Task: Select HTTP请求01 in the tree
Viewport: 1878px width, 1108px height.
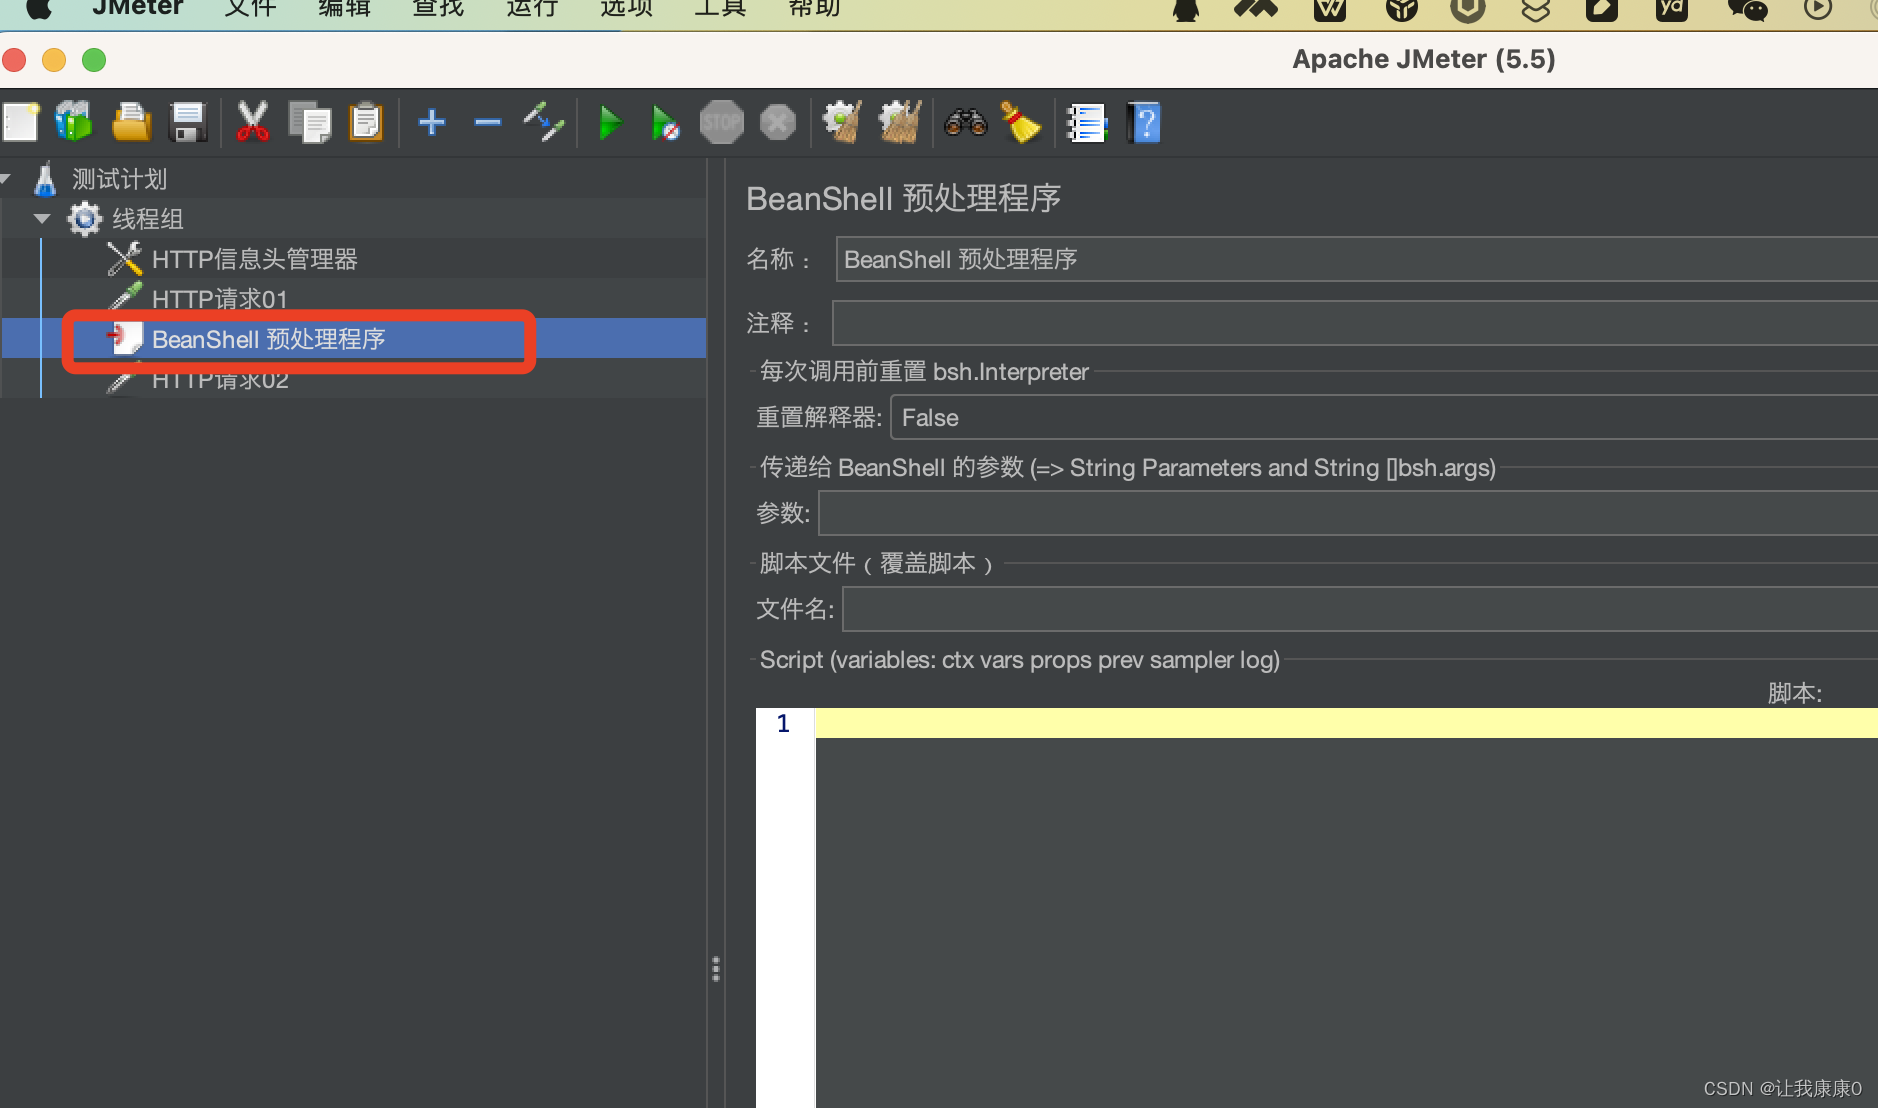Action: pyautogui.click(x=220, y=299)
